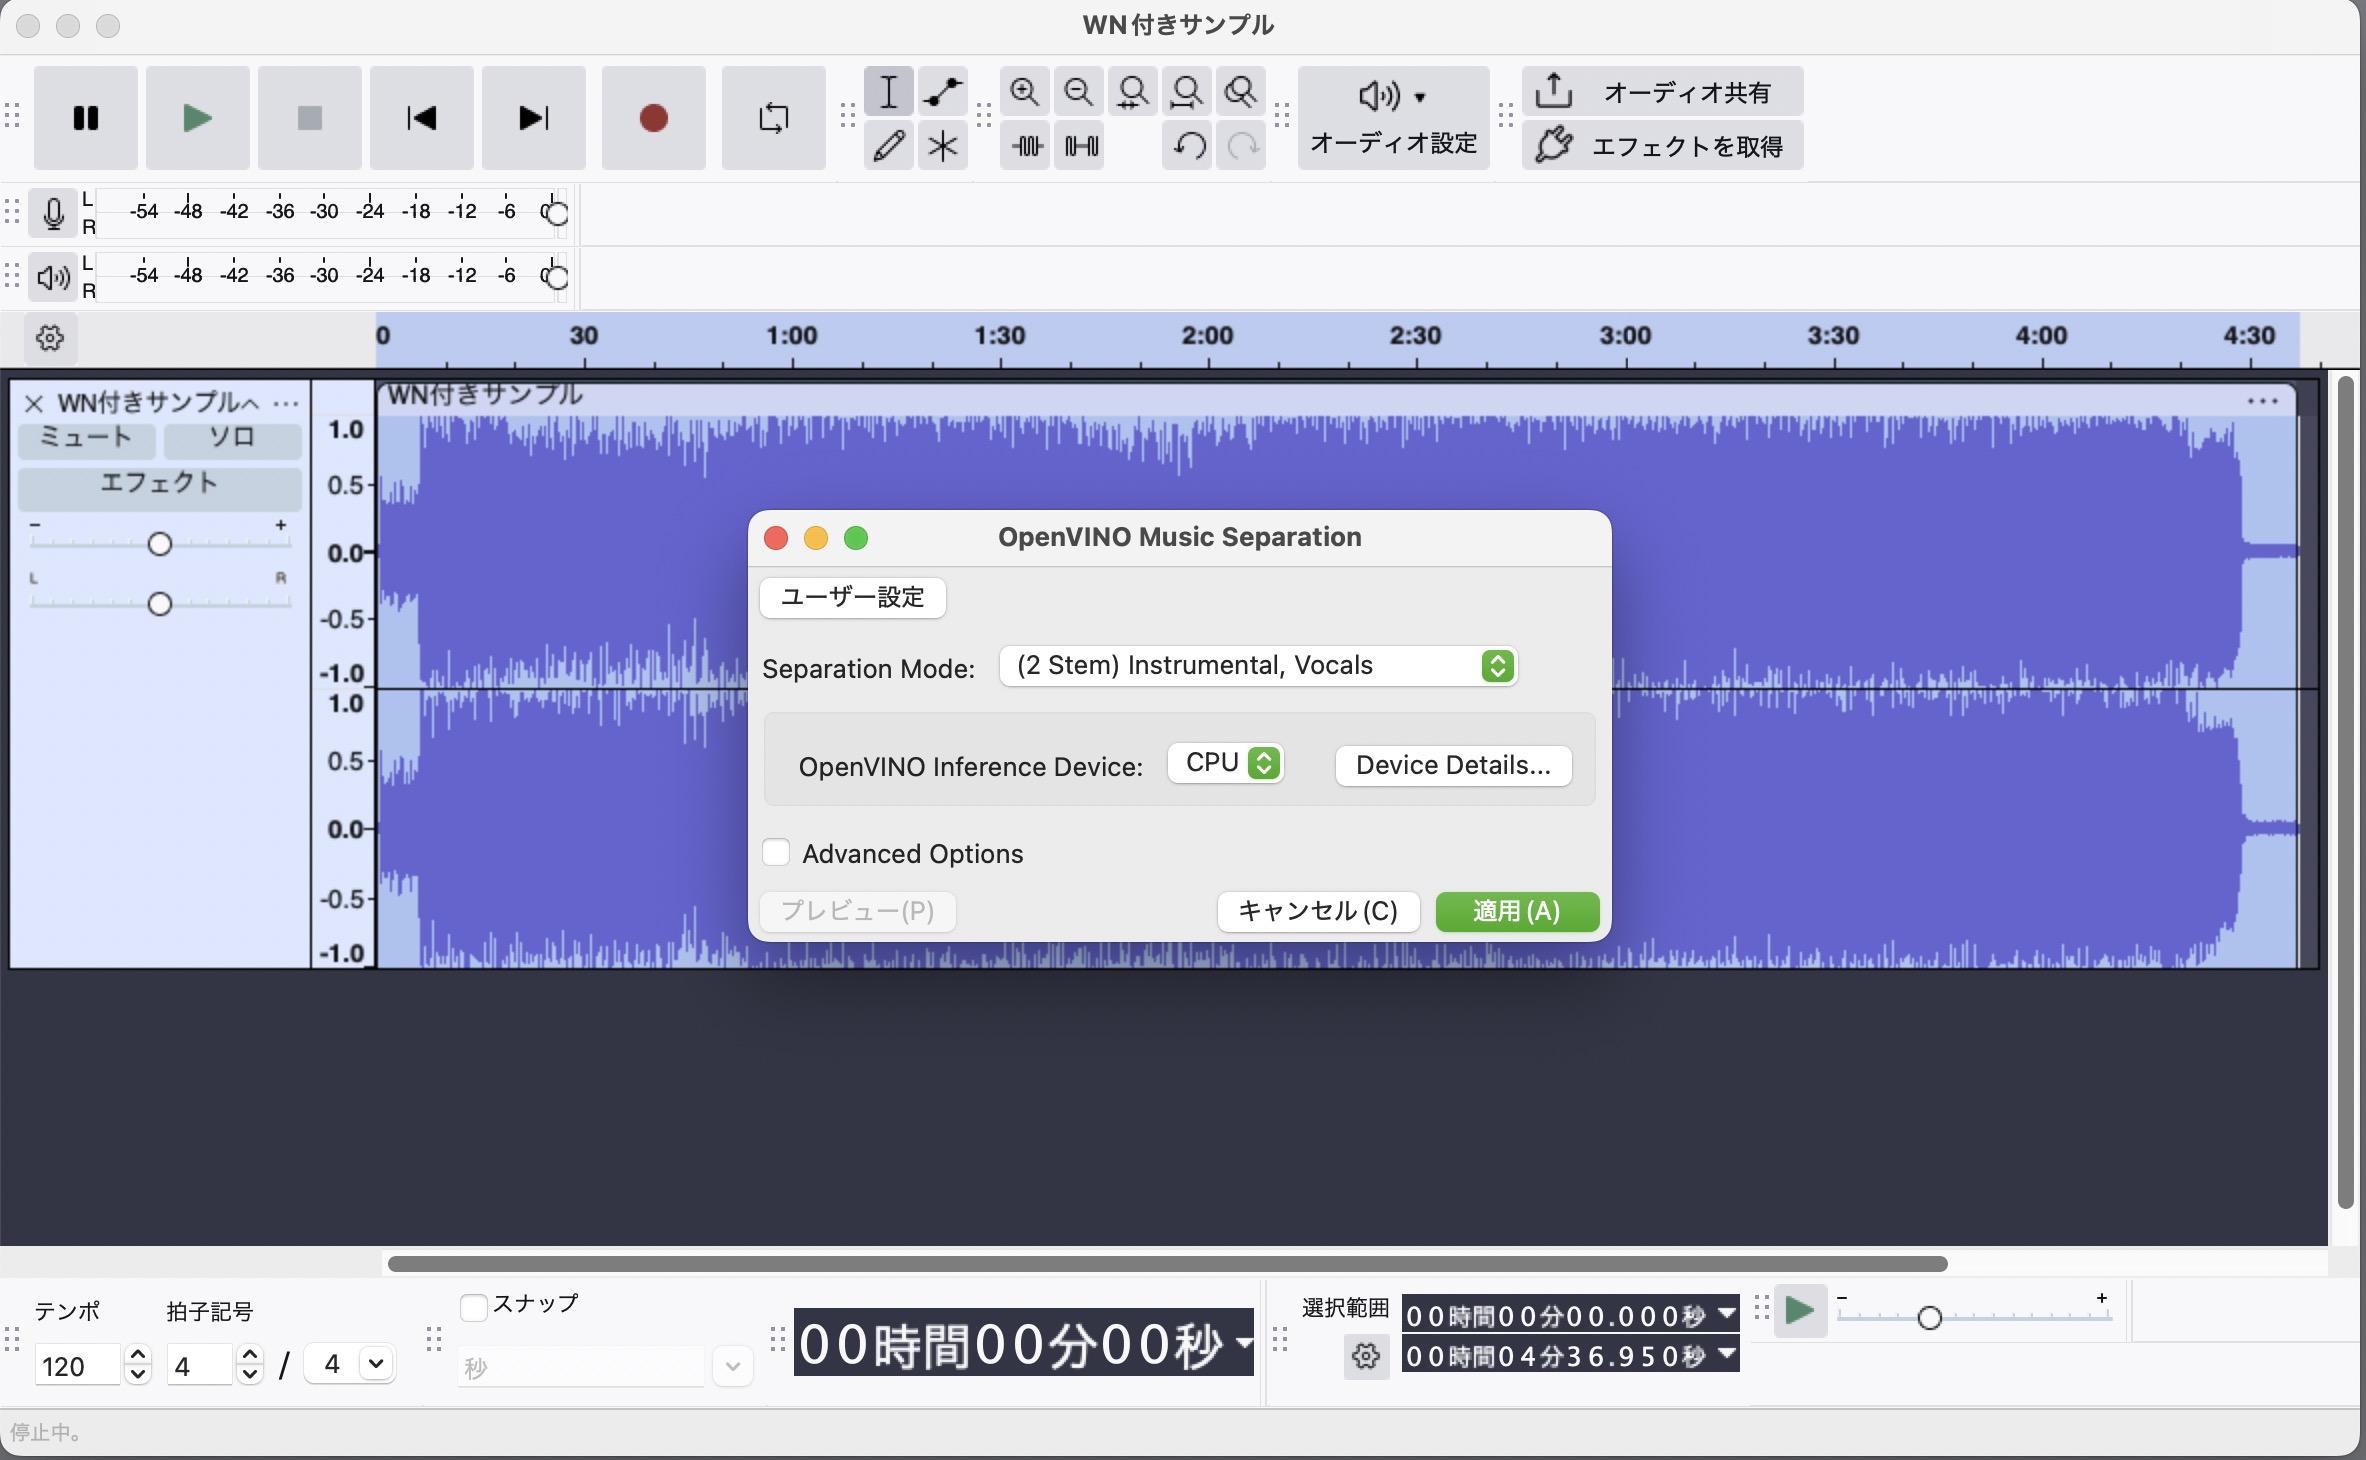Open the ユーザー設定 presets menu

pos(852,597)
